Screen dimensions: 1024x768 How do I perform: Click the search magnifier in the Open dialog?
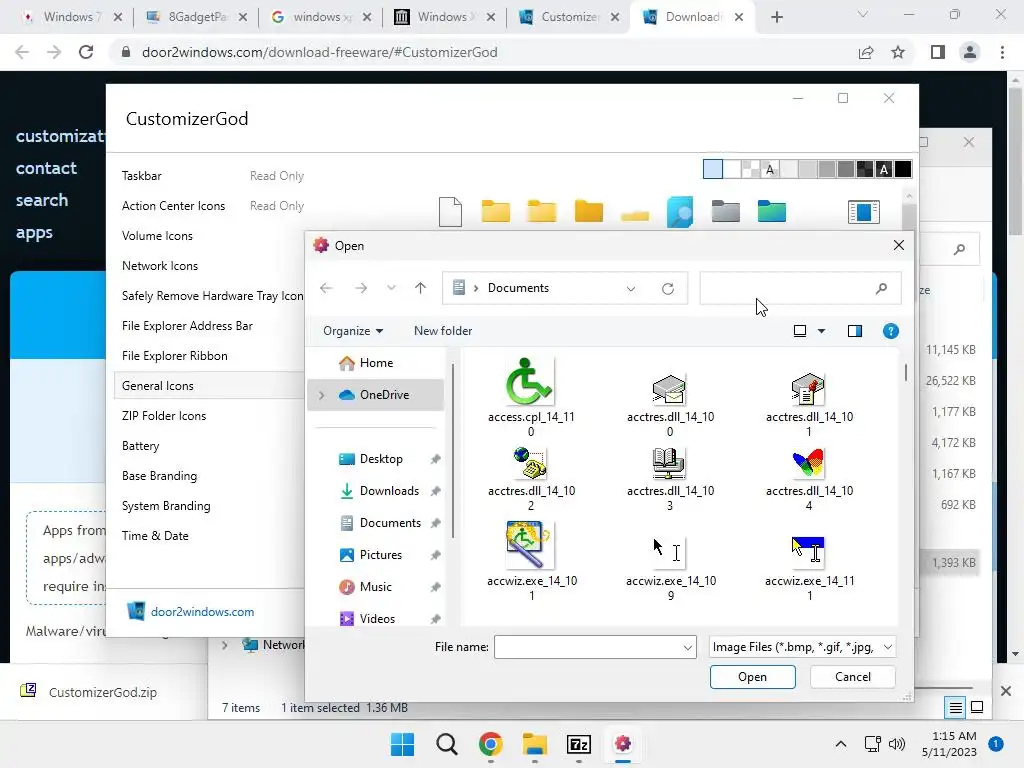881,288
